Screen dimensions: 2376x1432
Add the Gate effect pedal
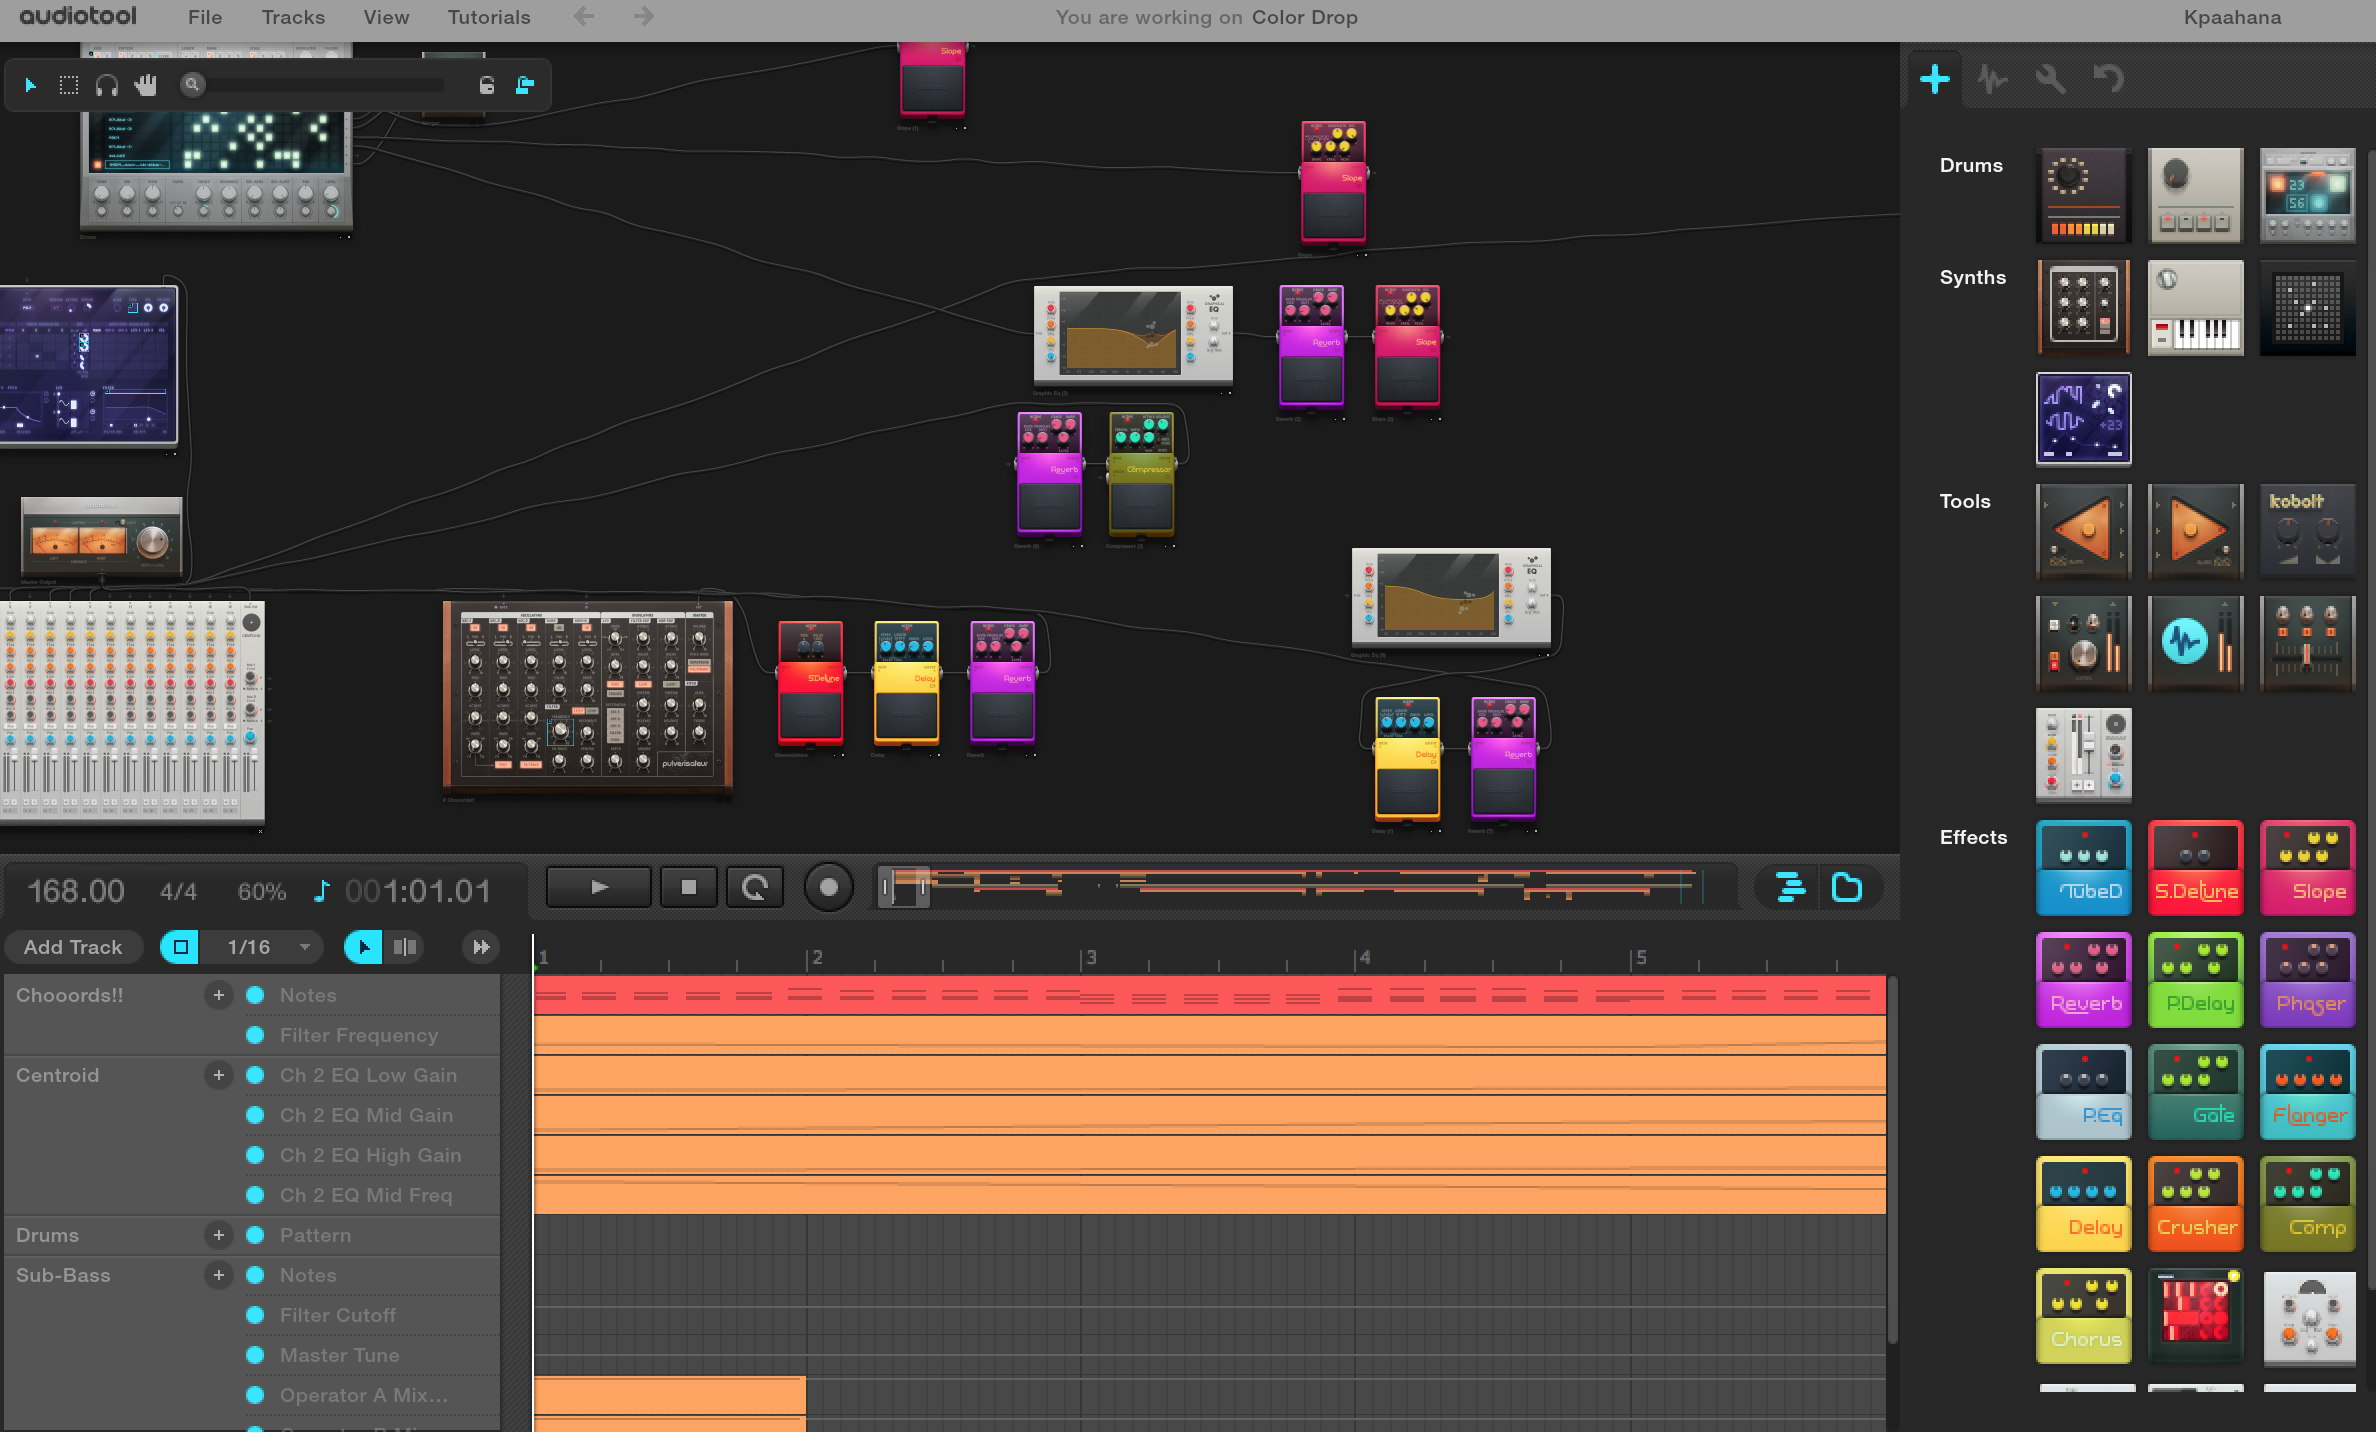tap(2196, 1092)
